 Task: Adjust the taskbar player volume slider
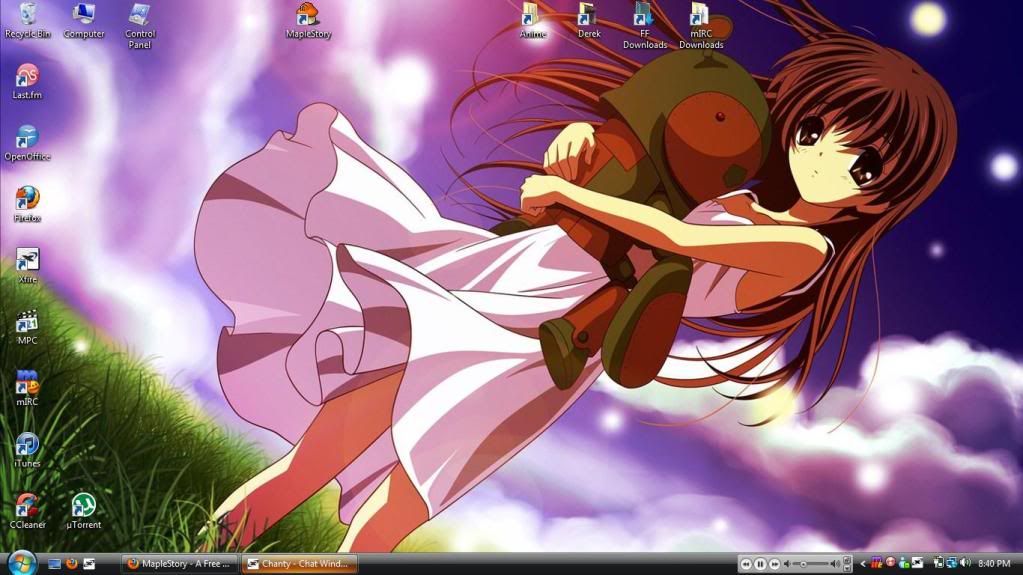[x=810, y=564]
